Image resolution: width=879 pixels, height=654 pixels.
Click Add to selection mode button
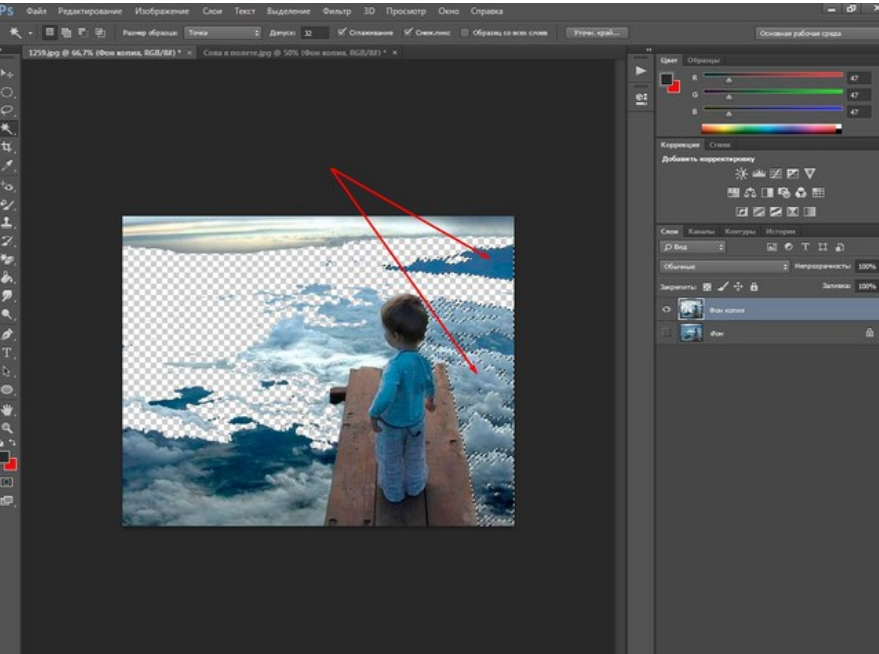tap(66, 33)
